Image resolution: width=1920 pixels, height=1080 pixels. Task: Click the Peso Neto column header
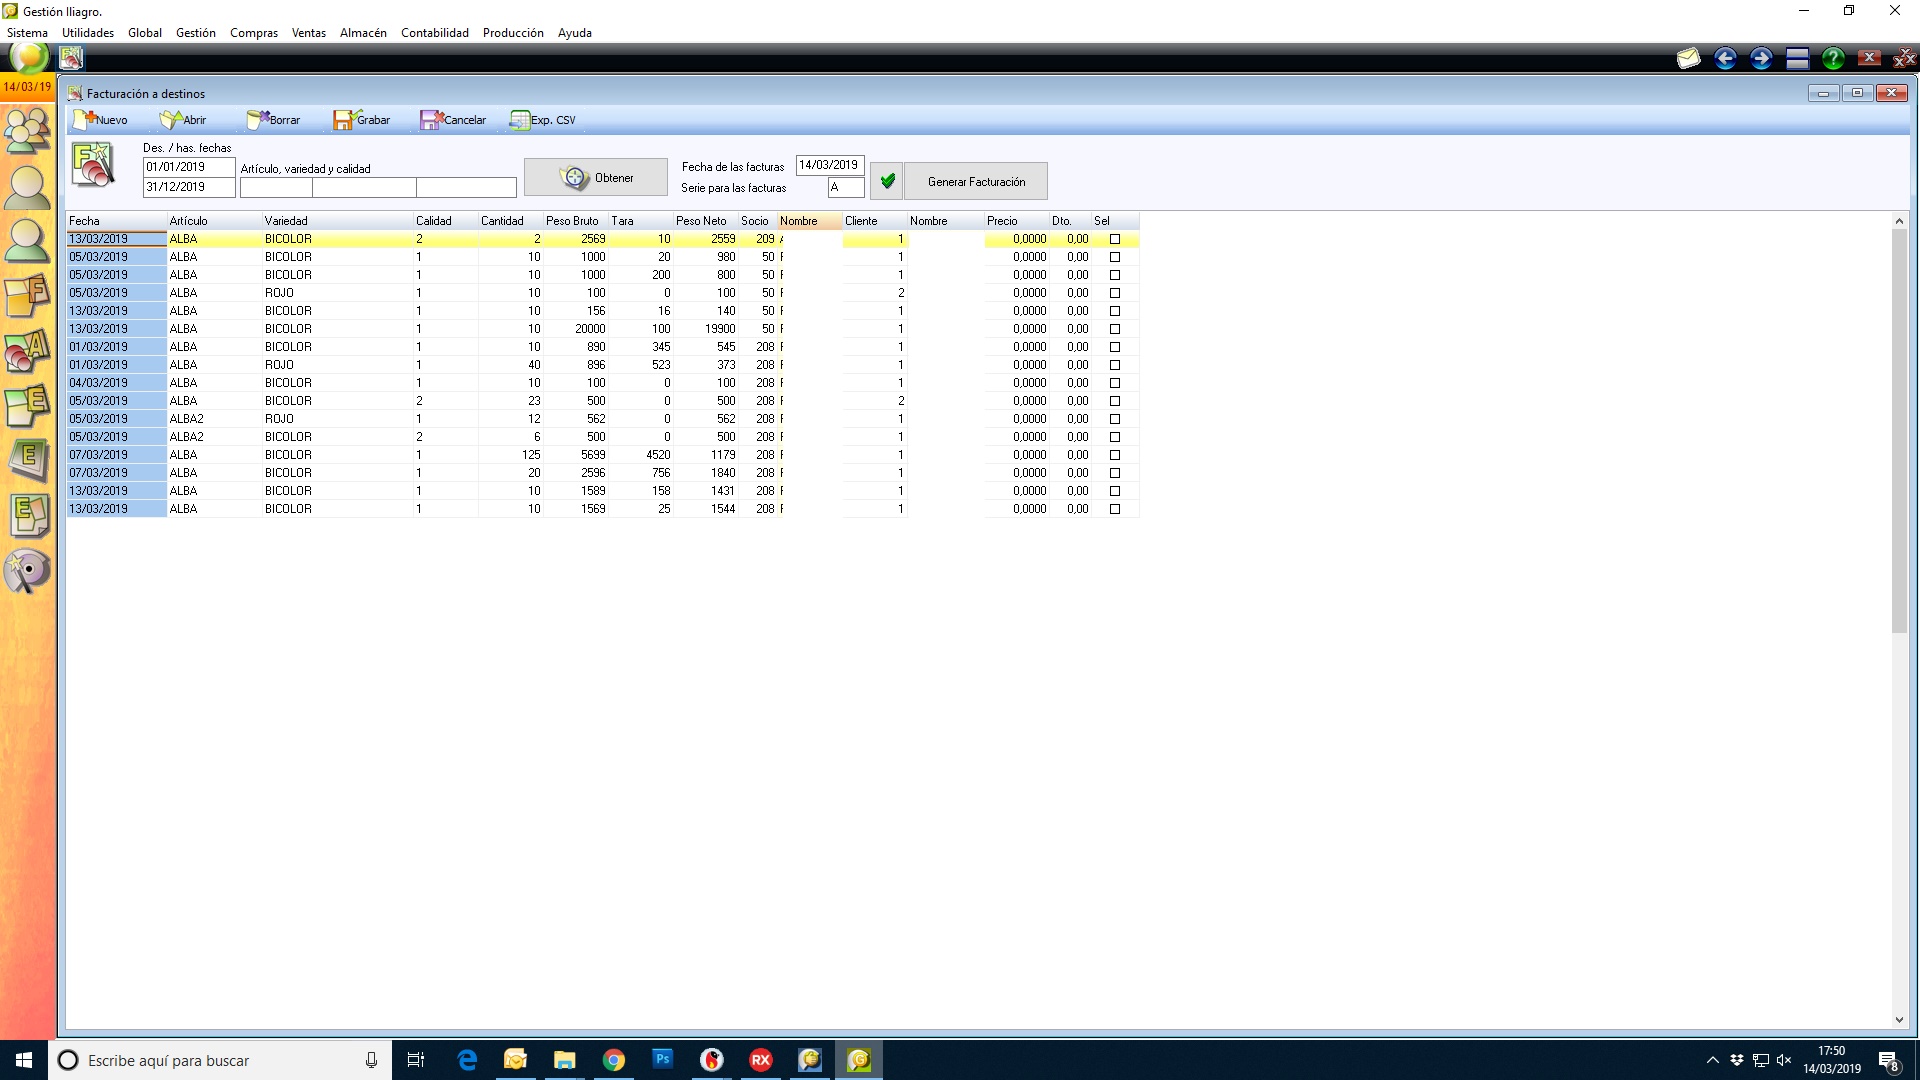point(705,221)
